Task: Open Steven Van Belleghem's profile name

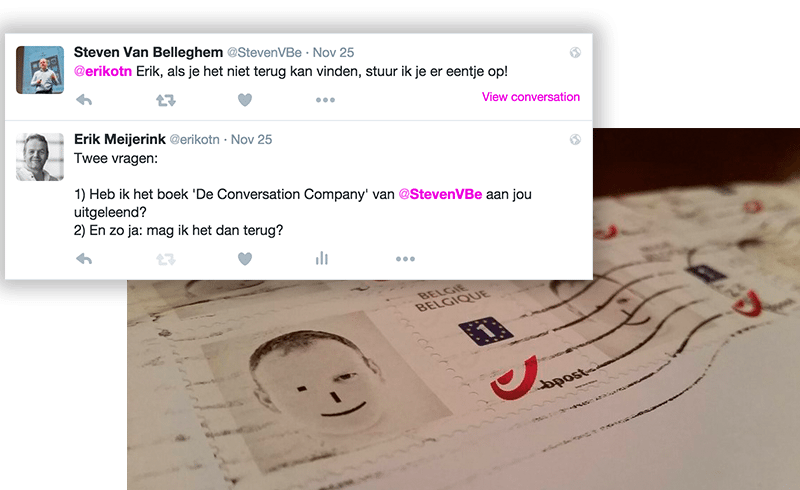Action: (x=148, y=52)
